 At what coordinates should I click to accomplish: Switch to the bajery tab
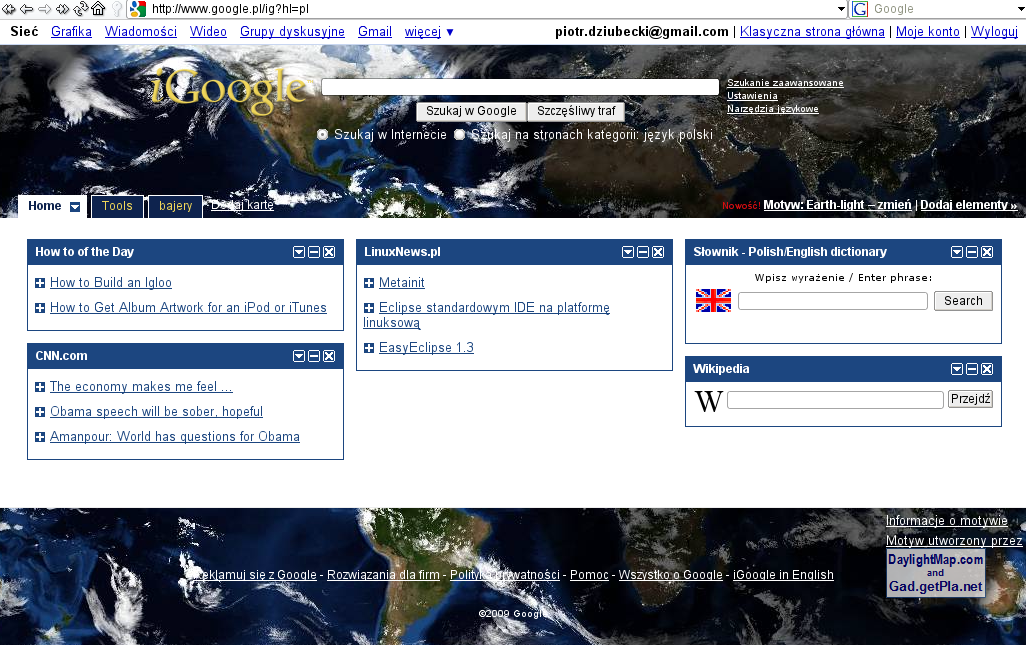click(x=175, y=206)
